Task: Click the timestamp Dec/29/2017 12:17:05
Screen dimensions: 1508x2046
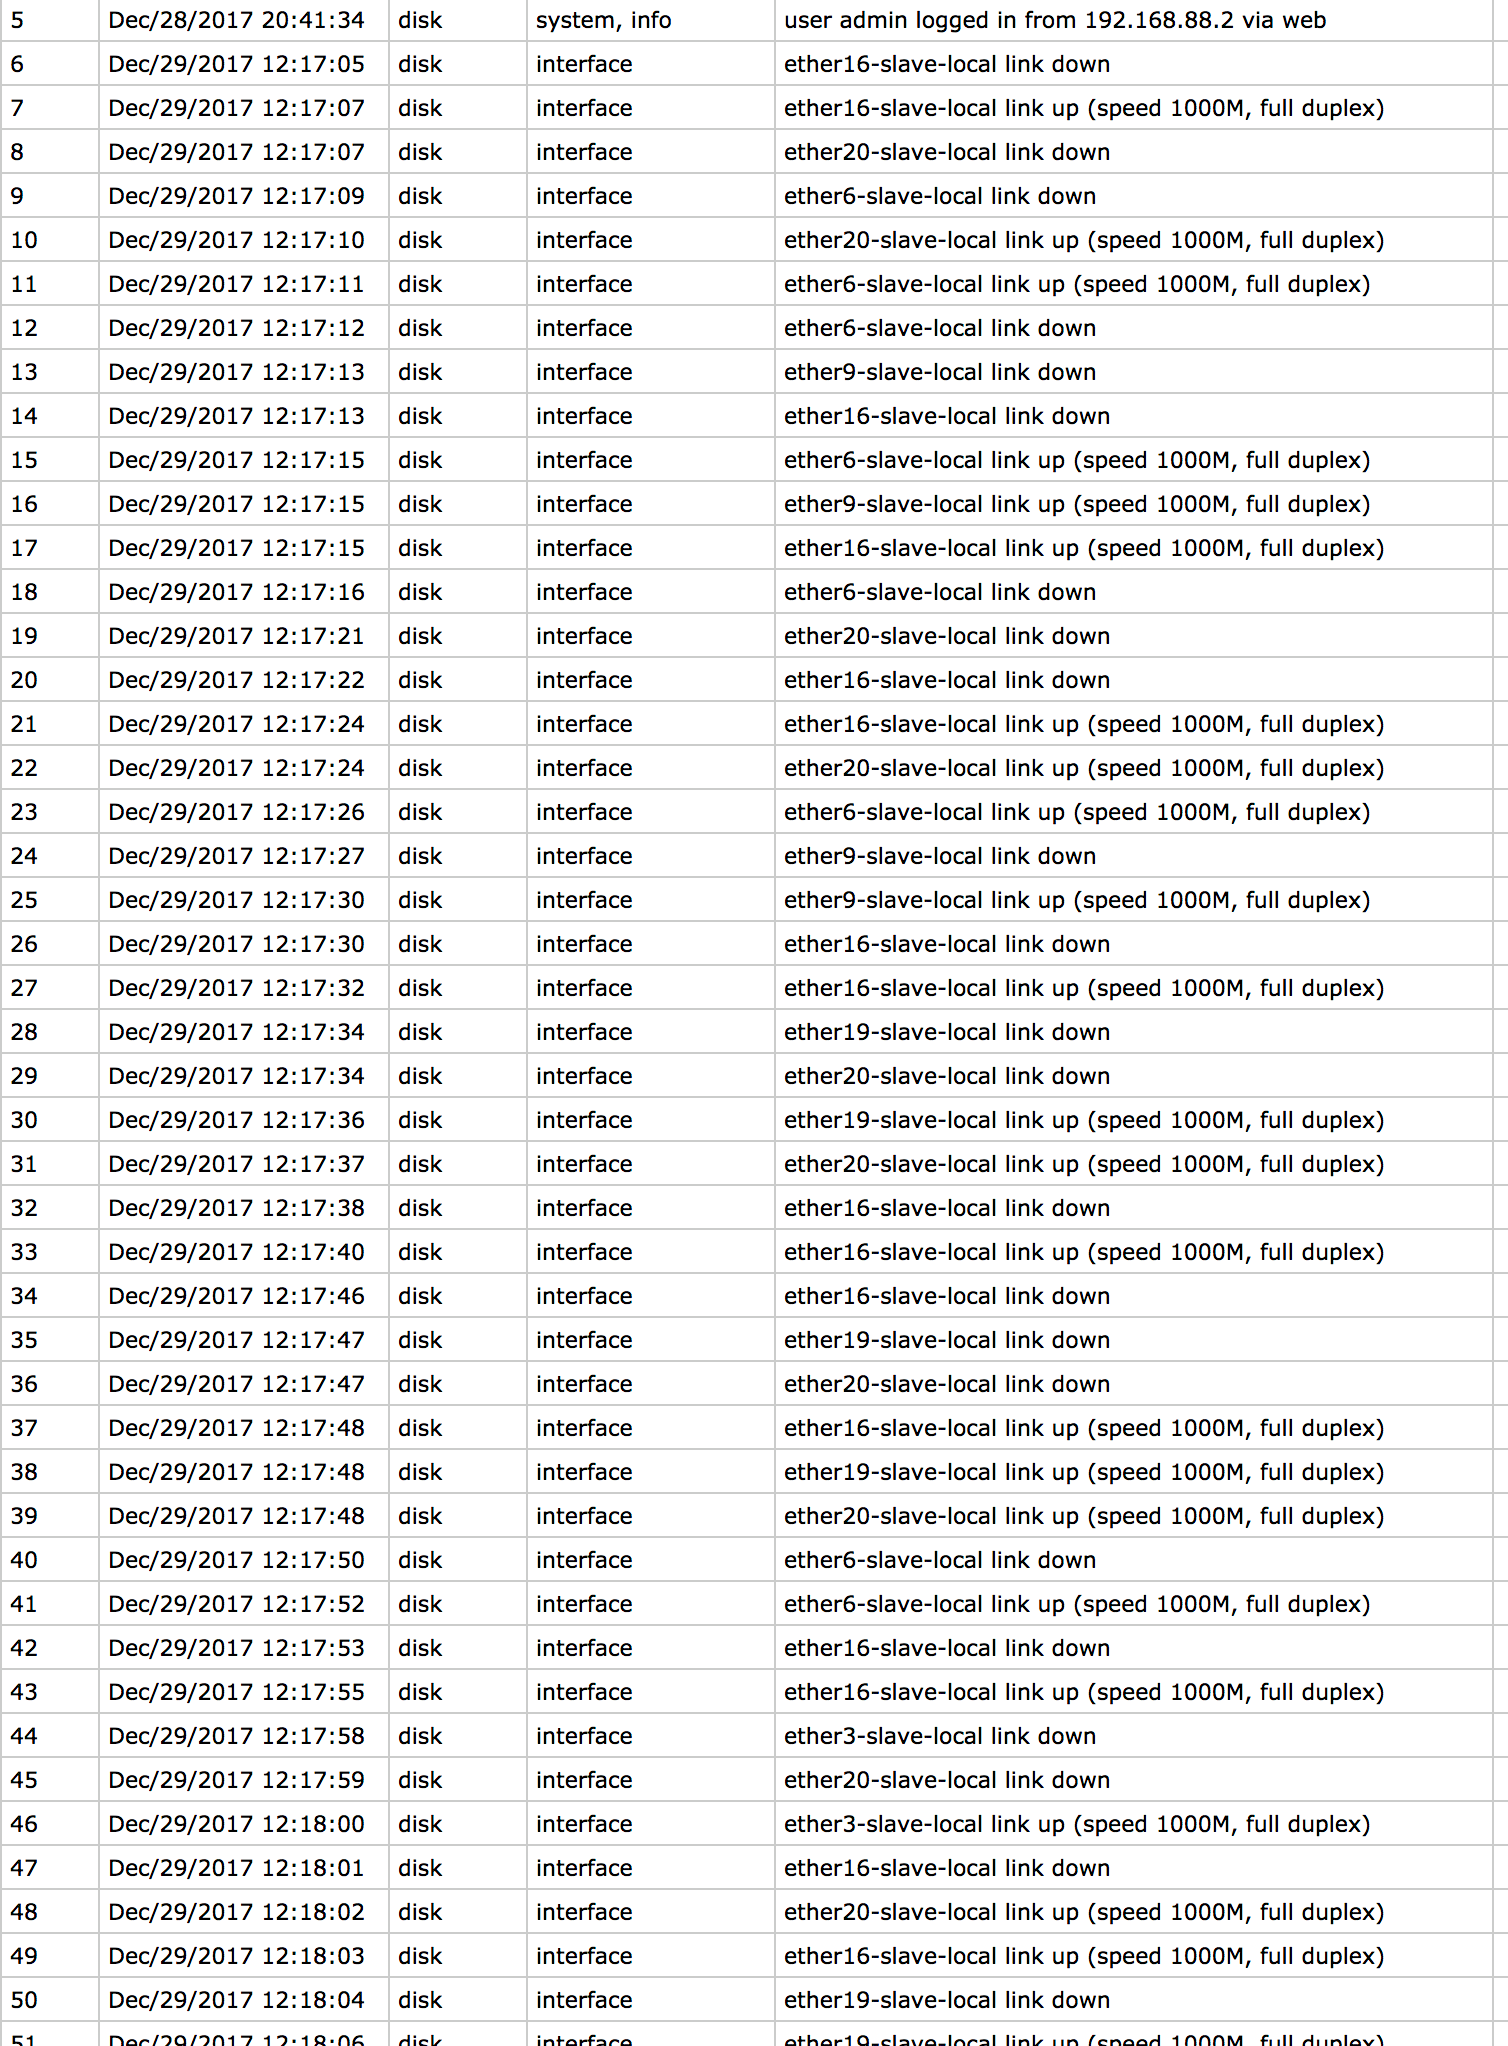Action: [236, 64]
